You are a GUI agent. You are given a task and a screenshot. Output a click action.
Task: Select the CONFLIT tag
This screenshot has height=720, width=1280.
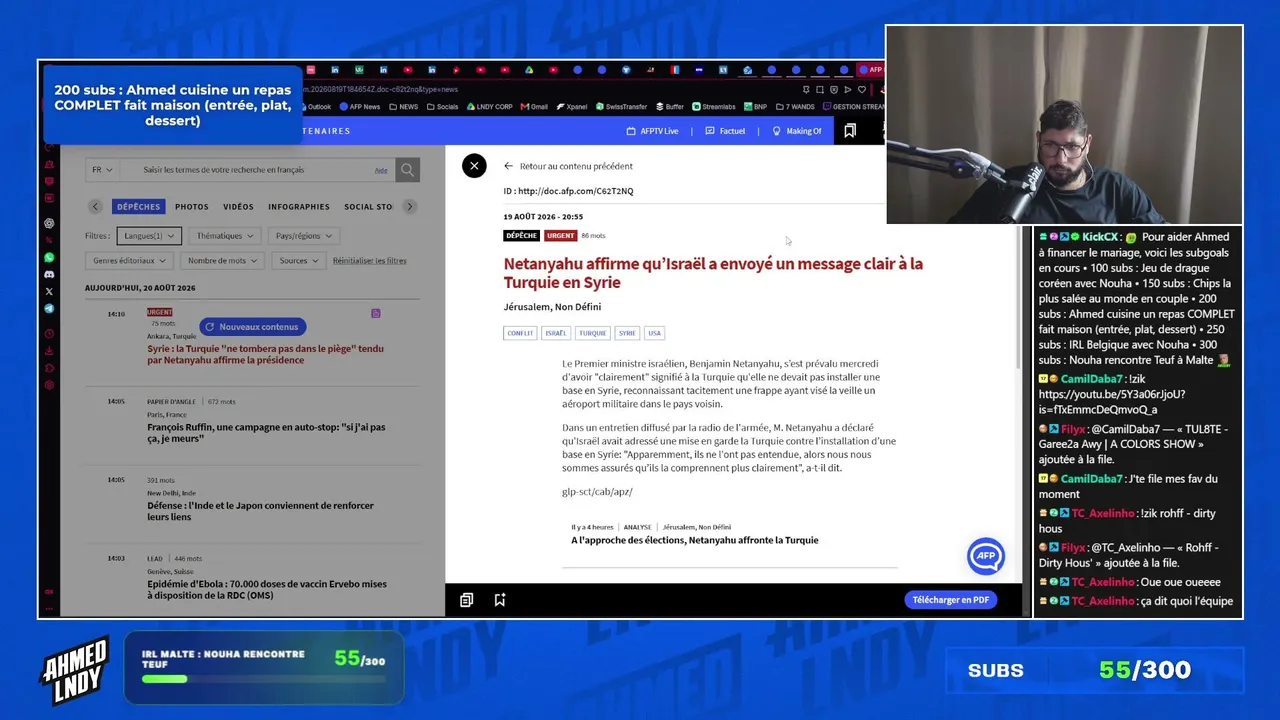click(x=520, y=333)
